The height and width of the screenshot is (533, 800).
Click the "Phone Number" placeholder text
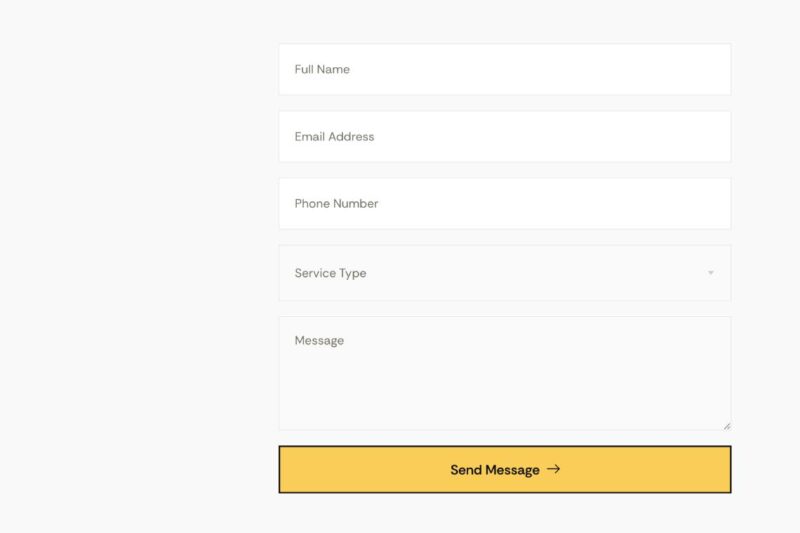point(336,203)
